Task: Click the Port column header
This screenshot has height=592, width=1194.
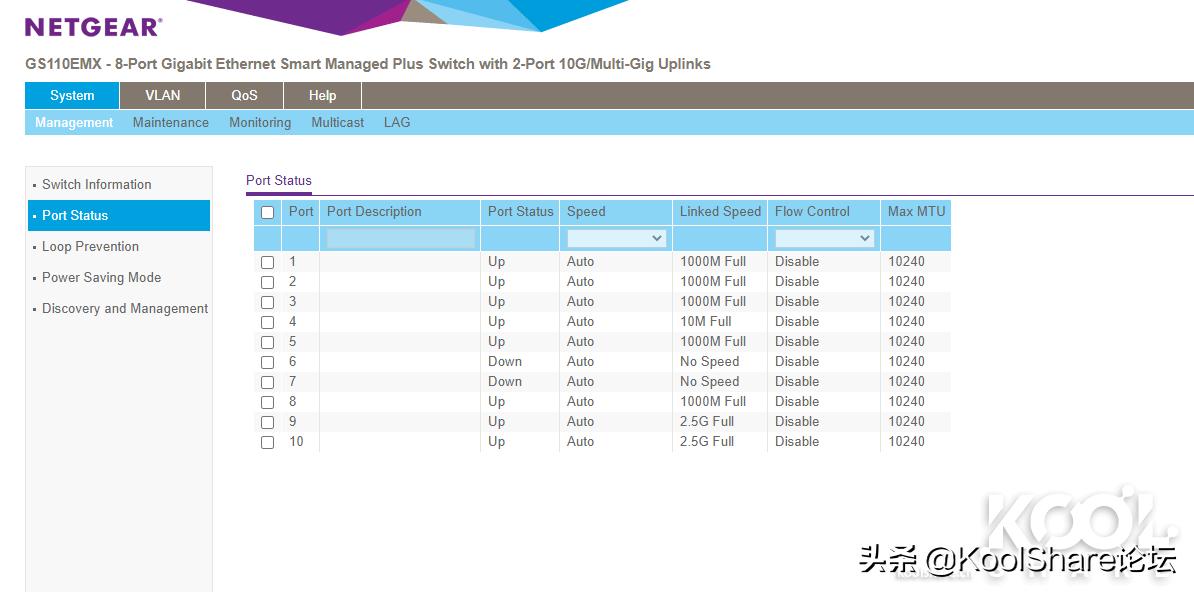Action: click(x=301, y=212)
